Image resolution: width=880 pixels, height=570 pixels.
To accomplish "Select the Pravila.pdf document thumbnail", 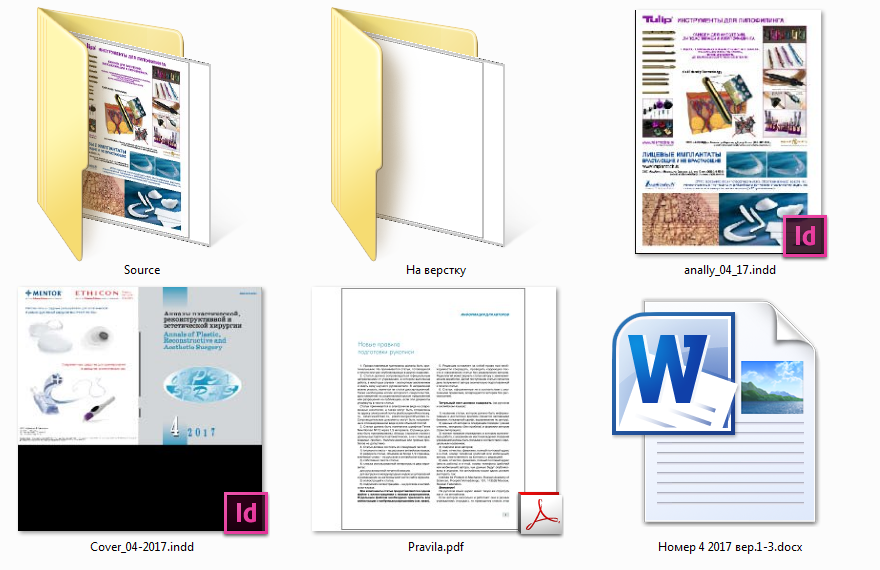I will tap(436, 410).
